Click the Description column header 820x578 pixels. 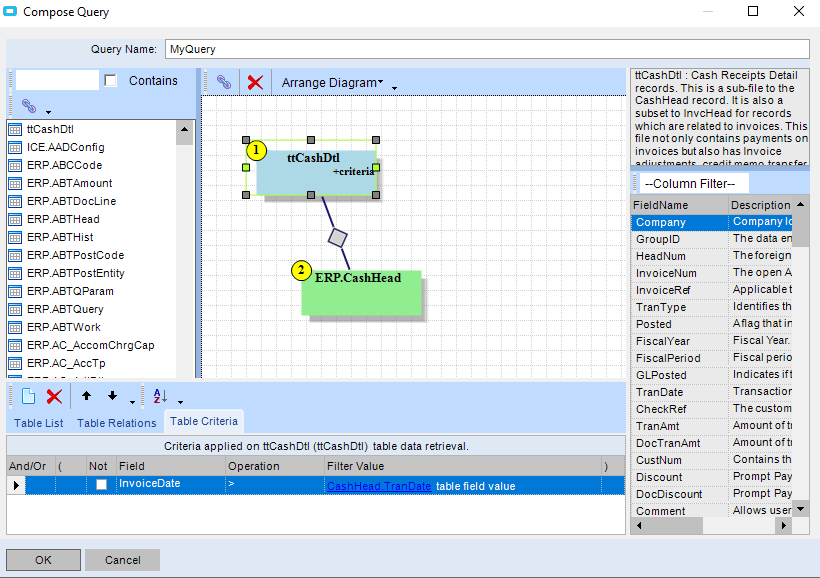(x=760, y=205)
